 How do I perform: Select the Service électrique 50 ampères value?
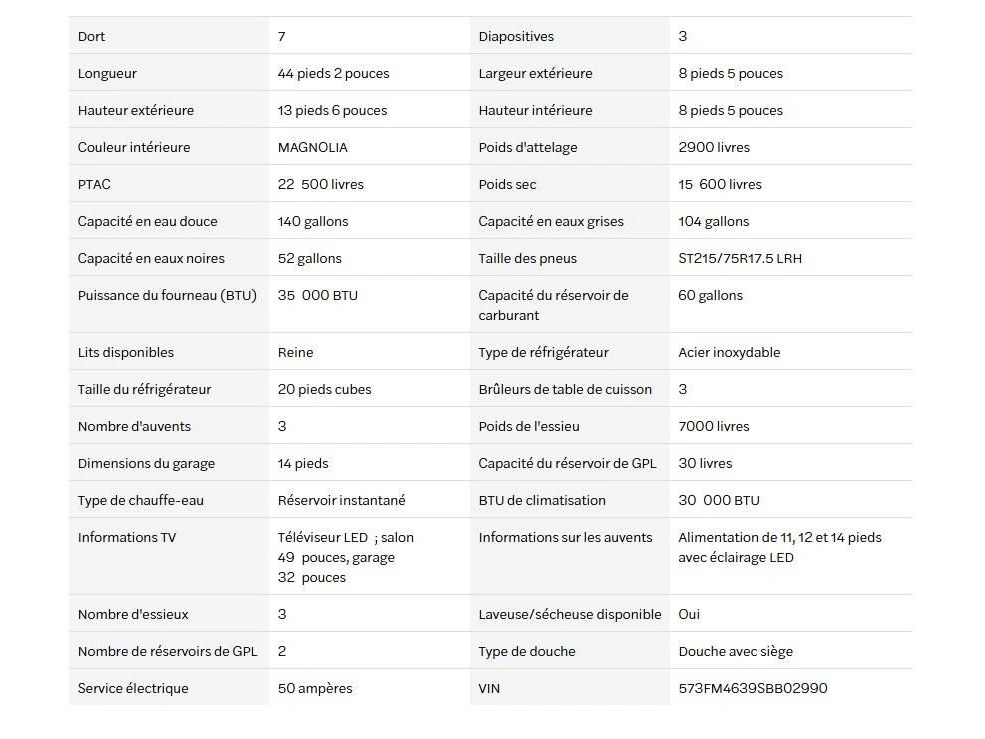(315, 689)
